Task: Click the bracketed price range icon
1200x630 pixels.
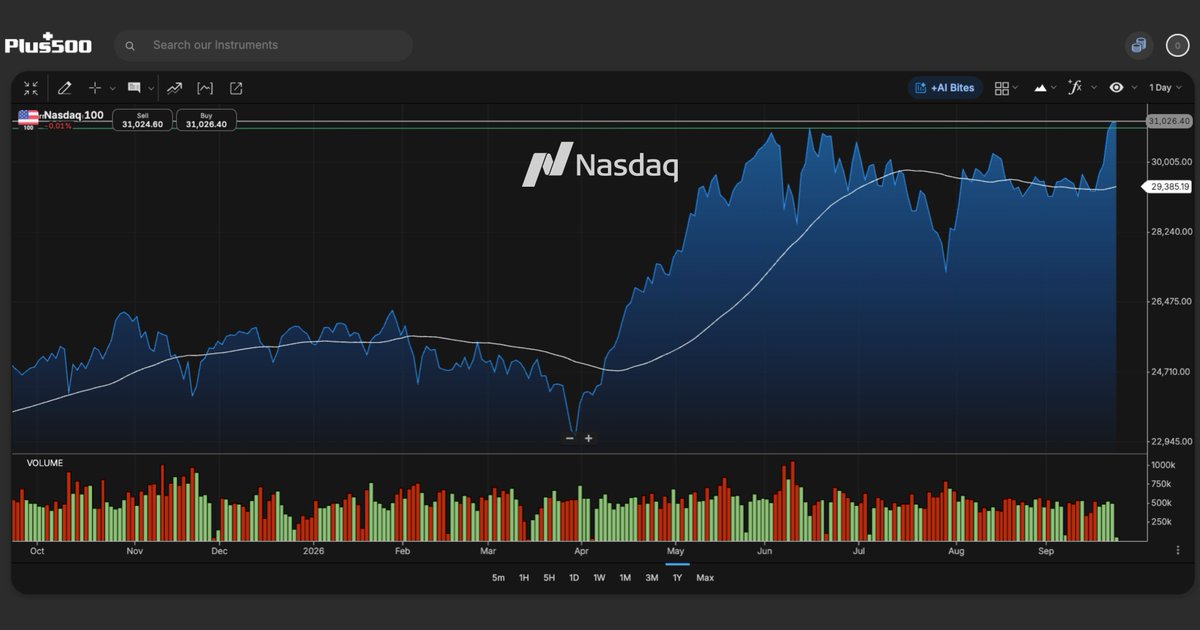Action: point(205,88)
